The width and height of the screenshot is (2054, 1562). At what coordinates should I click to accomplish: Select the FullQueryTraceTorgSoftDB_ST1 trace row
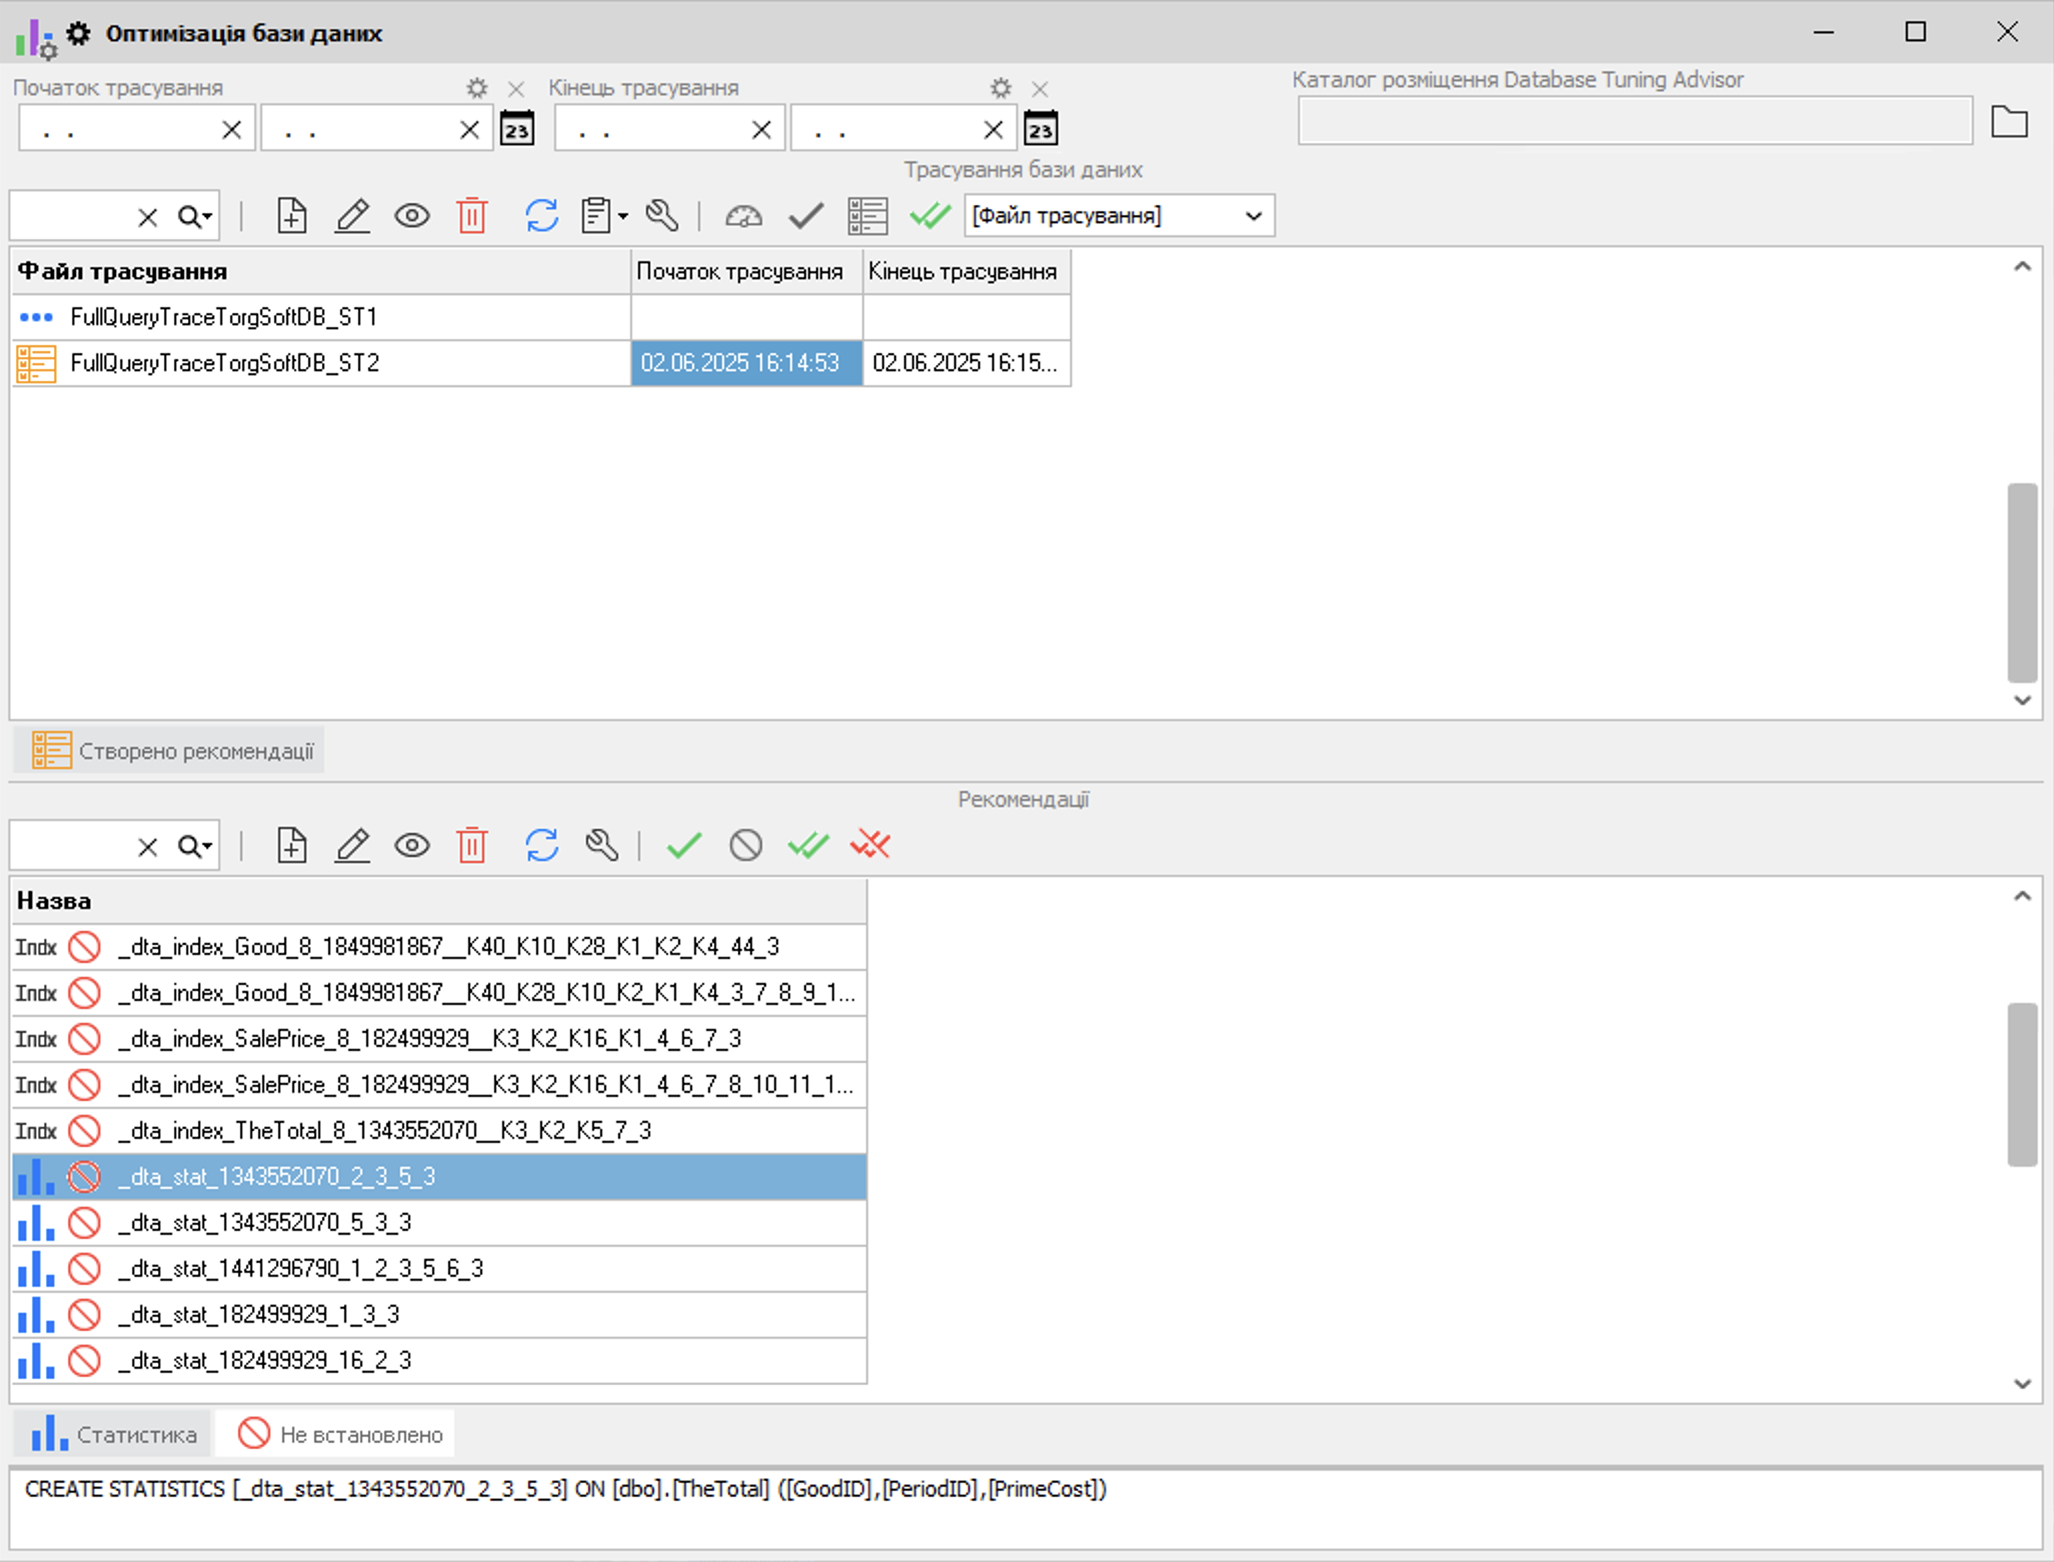[x=224, y=318]
